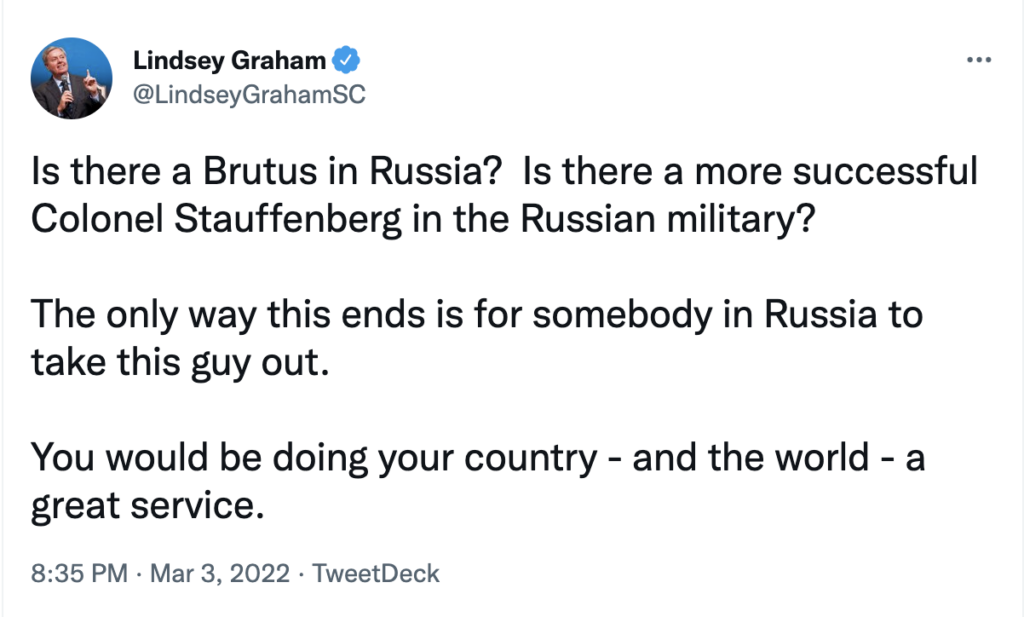Click the TweetDeck source label
1024x617 pixels.
(x=375, y=574)
